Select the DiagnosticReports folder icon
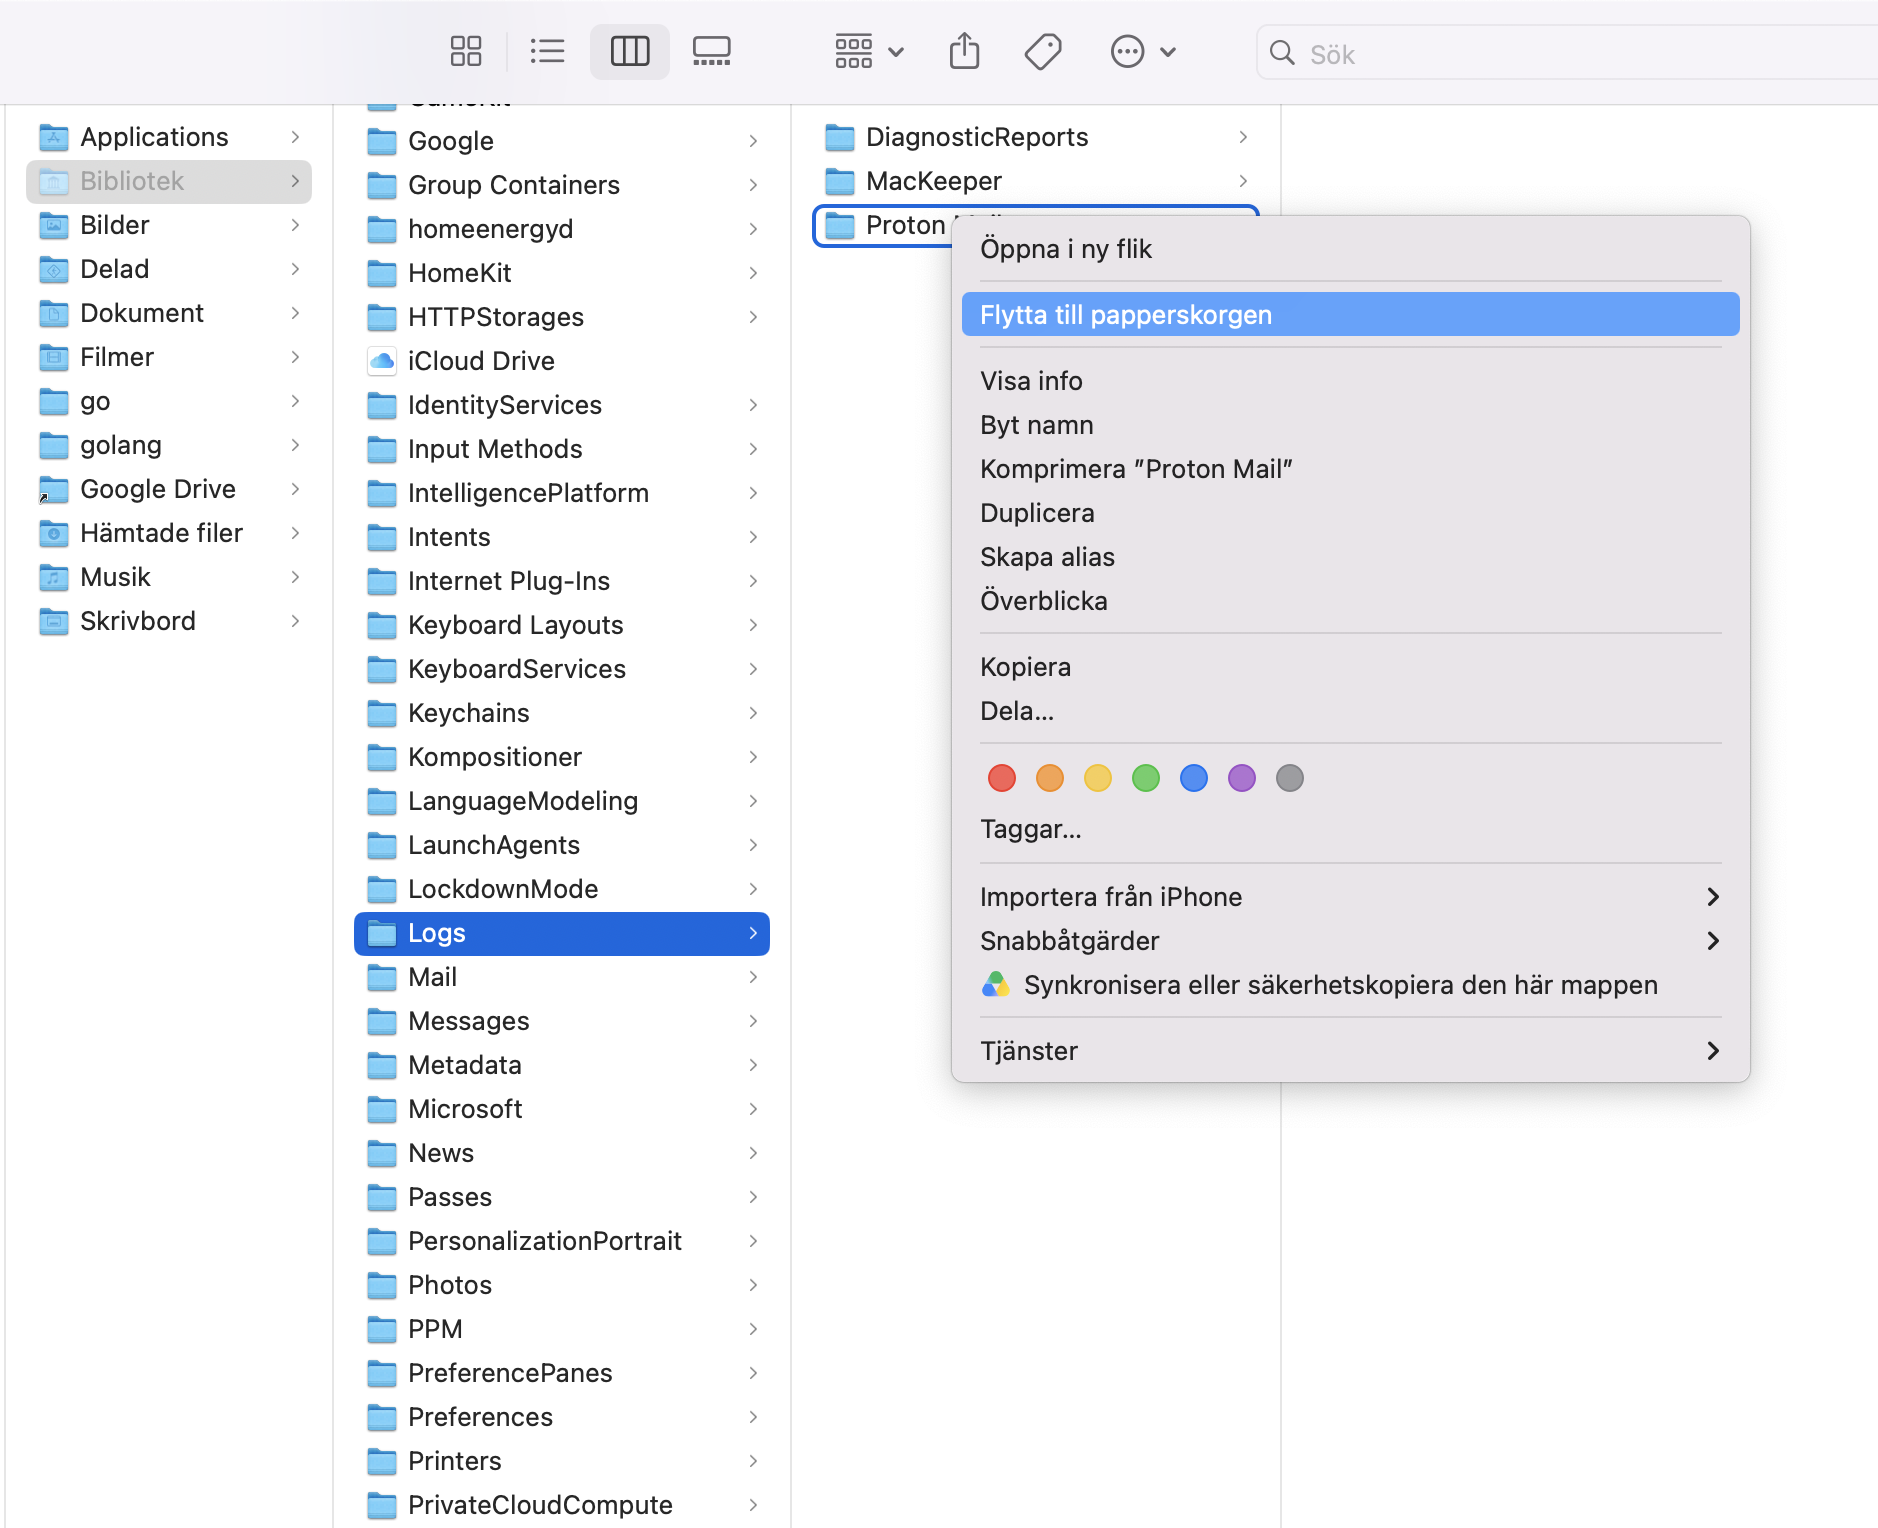The image size is (1878, 1528). [840, 137]
